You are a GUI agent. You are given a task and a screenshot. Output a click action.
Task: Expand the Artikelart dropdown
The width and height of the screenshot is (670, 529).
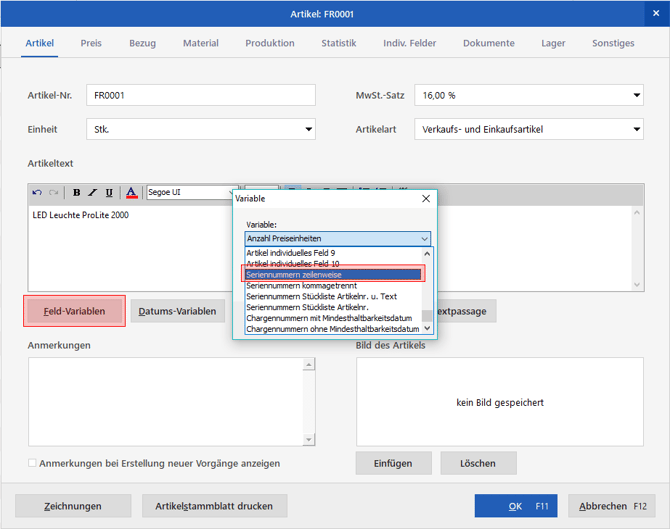pyautogui.click(x=636, y=129)
